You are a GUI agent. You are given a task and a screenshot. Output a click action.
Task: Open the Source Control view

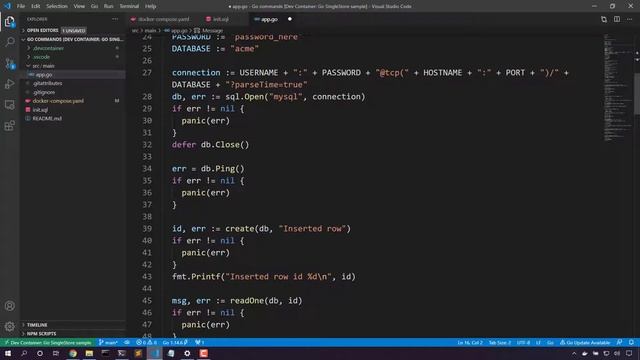coord(10,63)
